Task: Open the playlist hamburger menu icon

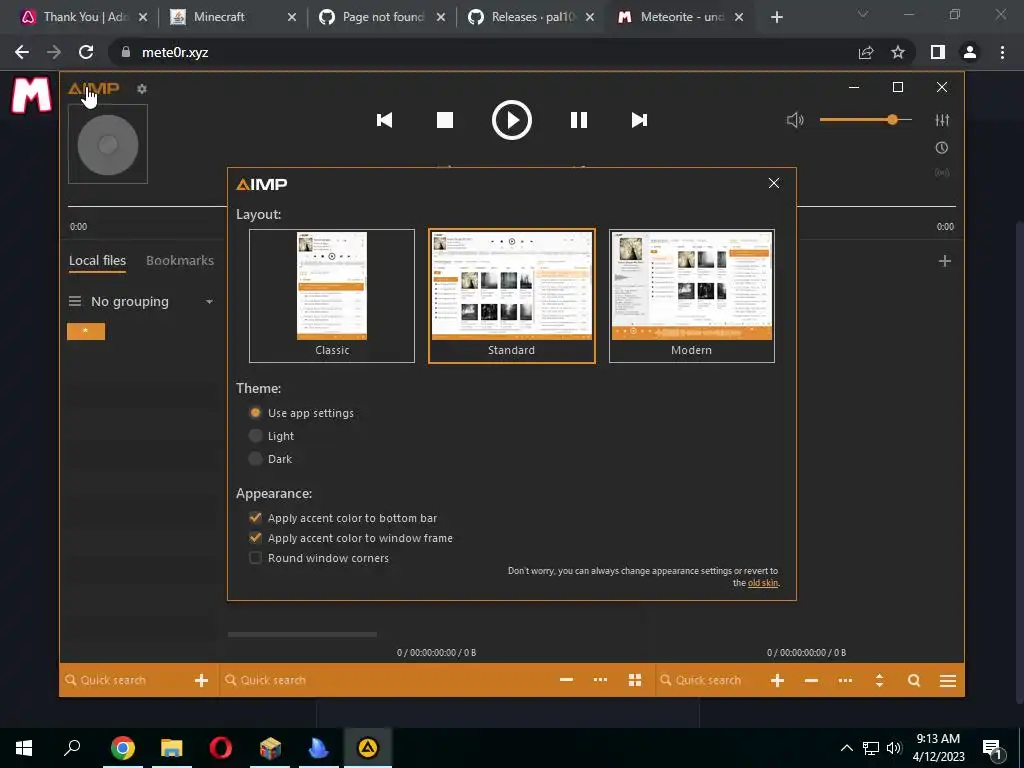Action: (948, 680)
